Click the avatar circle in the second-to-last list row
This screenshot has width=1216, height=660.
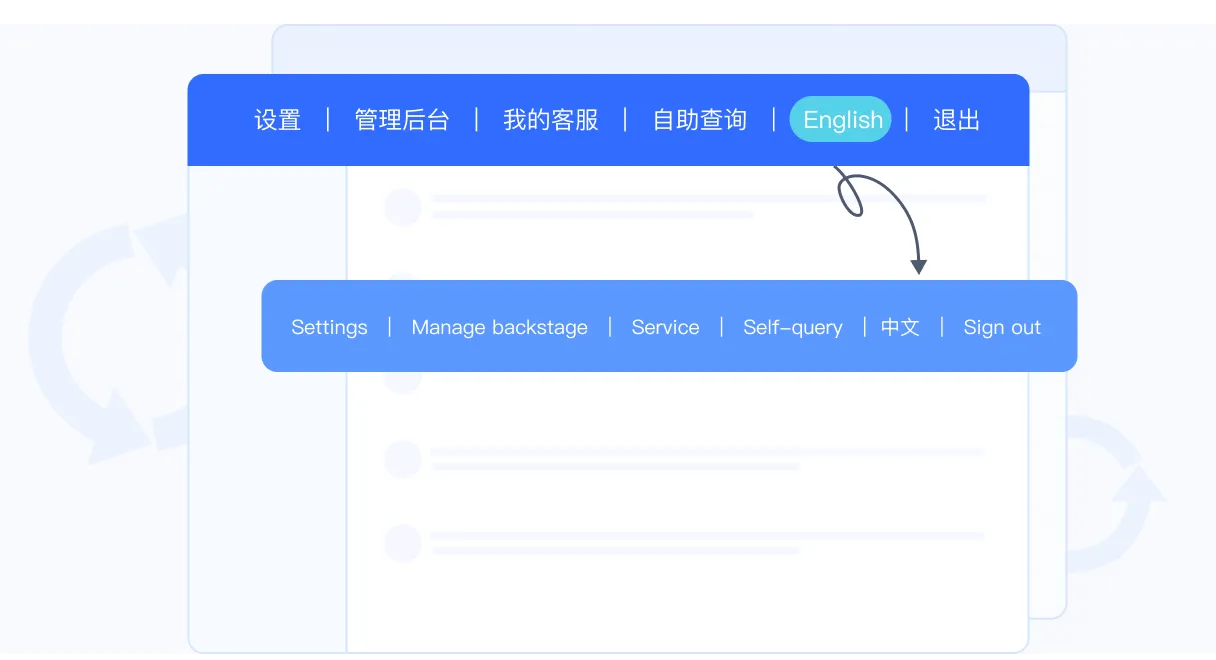(x=403, y=459)
